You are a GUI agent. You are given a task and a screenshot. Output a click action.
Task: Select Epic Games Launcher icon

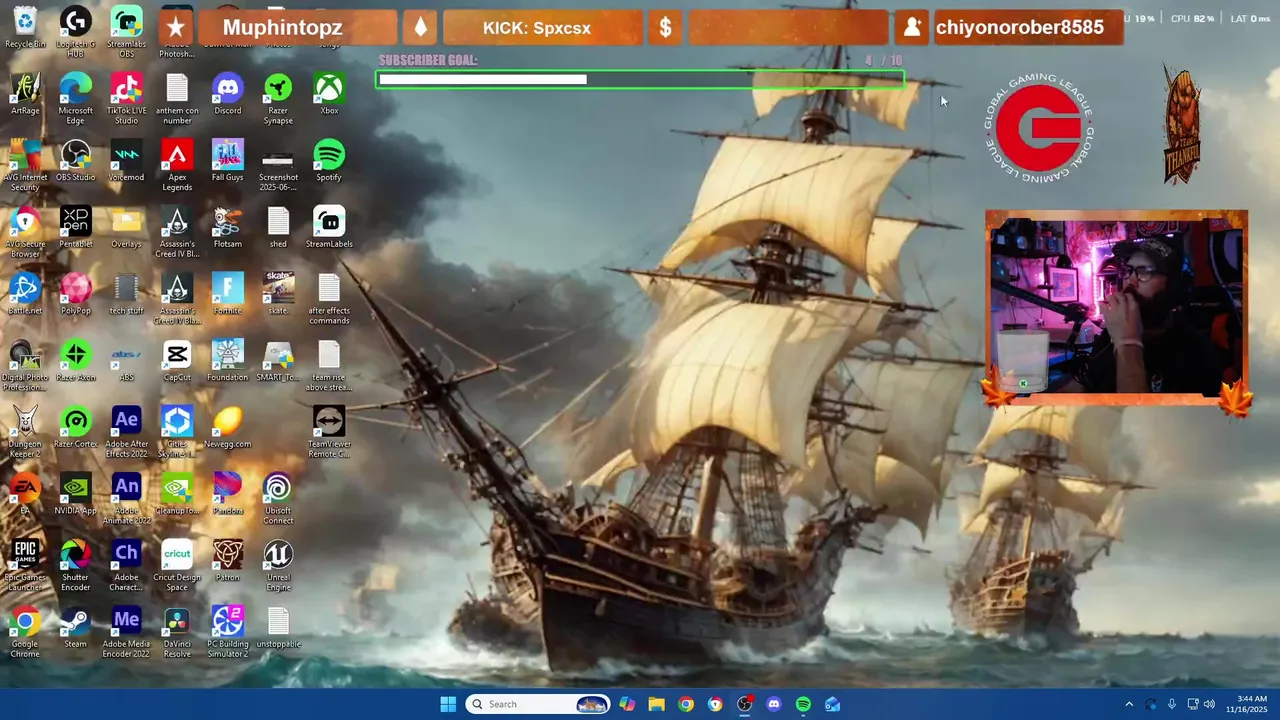click(x=25, y=565)
